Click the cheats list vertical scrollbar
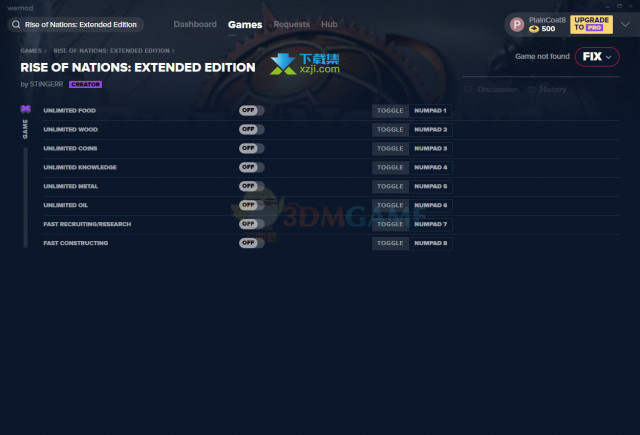This screenshot has height=435, width=640. pyautogui.click(x=26, y=197)
